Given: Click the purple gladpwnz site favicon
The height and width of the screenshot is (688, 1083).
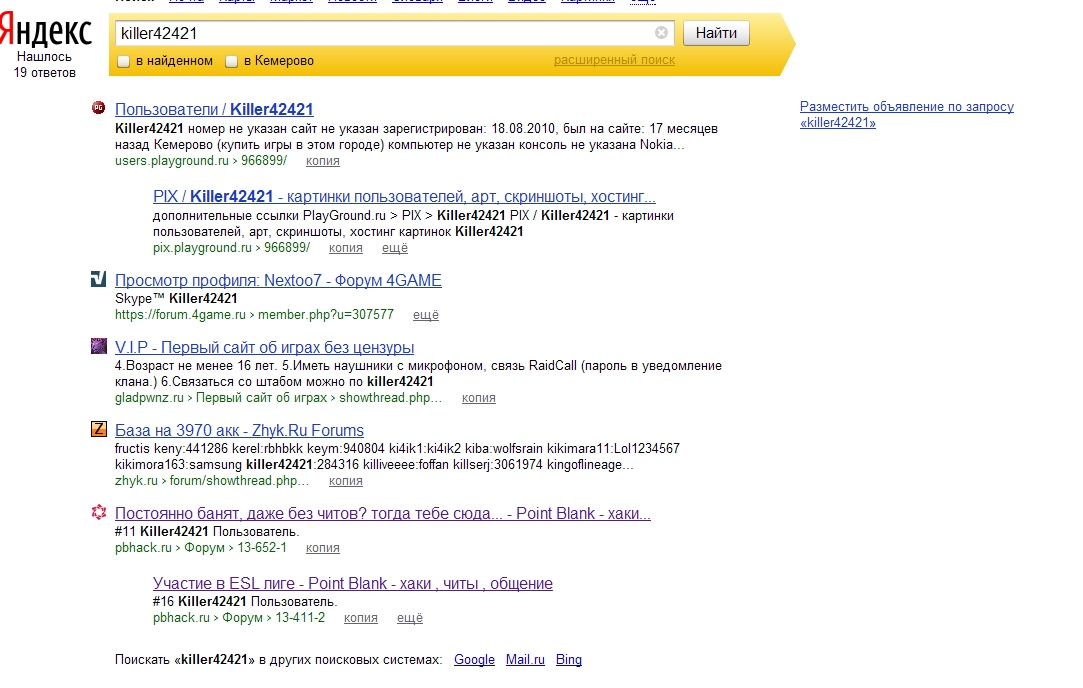Looking at the screenshot, I should [x=98, y=347].
